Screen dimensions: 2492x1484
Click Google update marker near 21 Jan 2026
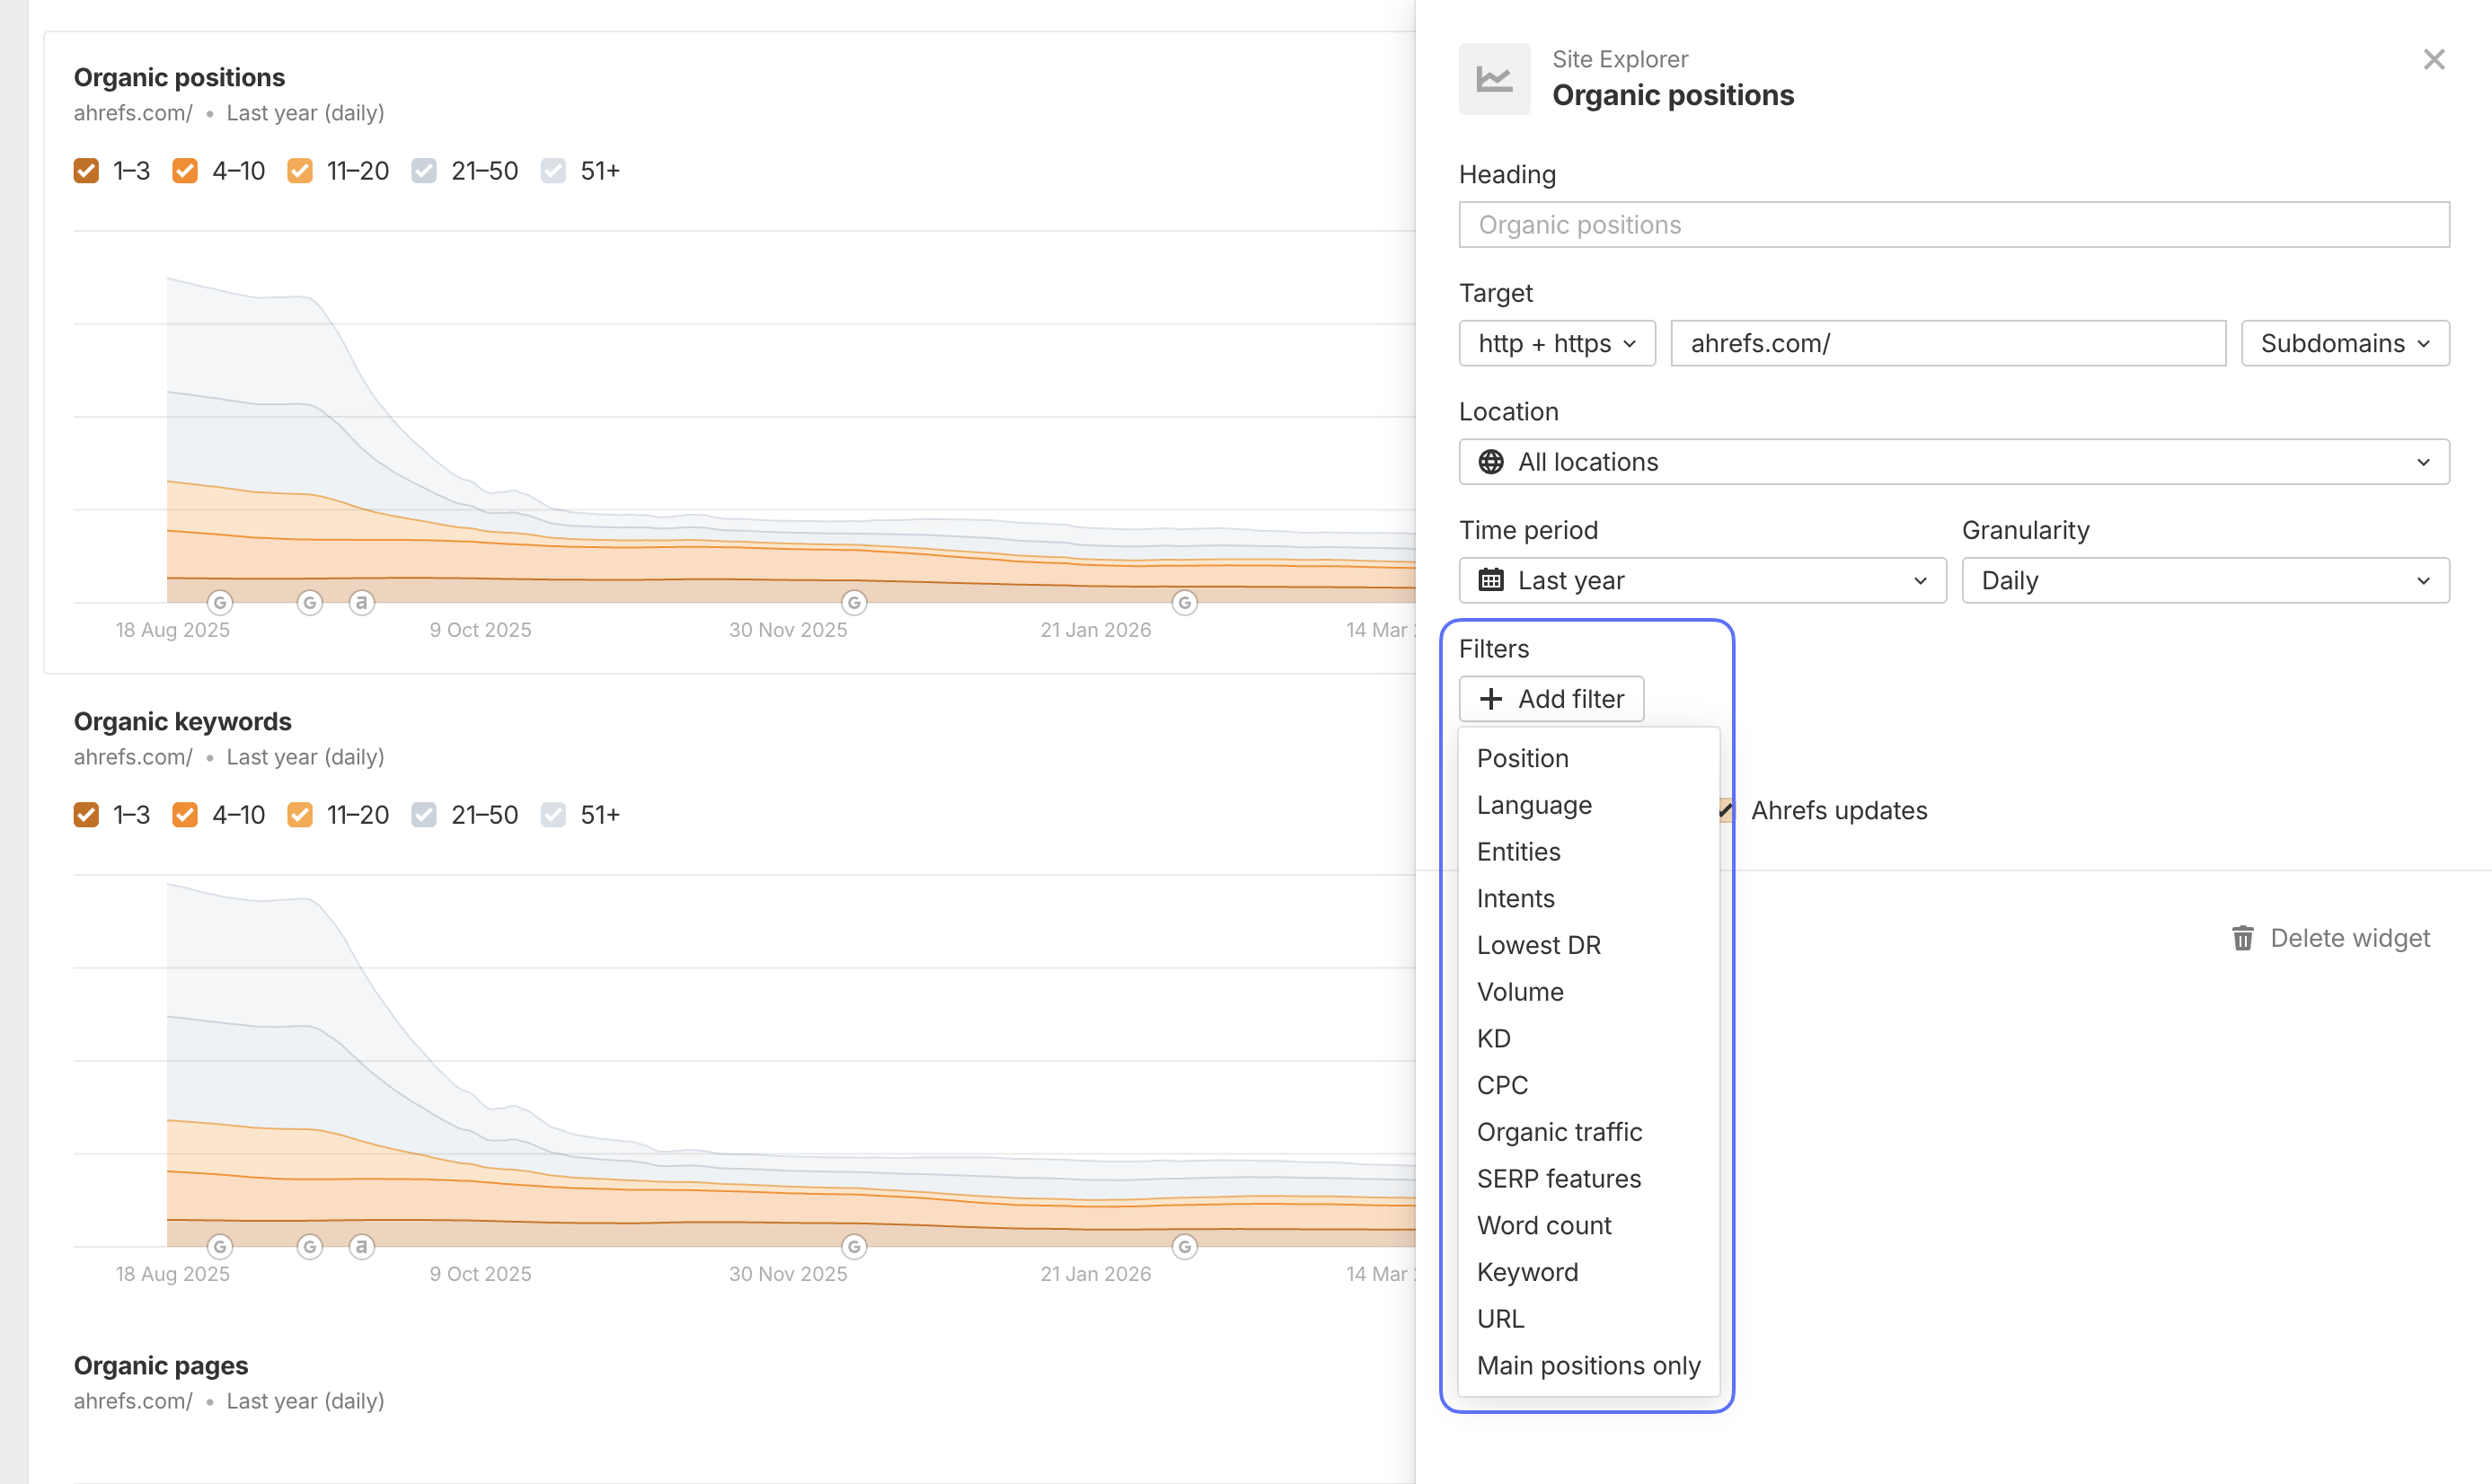tap(1185, 603)
